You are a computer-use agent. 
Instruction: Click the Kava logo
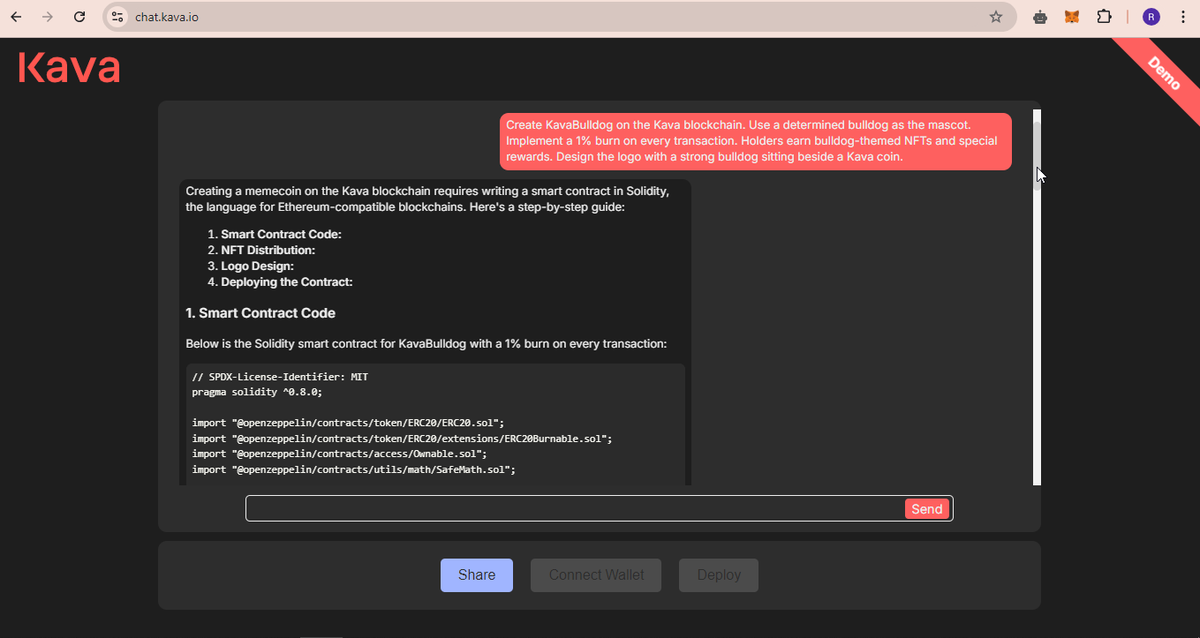click(67, 67)
